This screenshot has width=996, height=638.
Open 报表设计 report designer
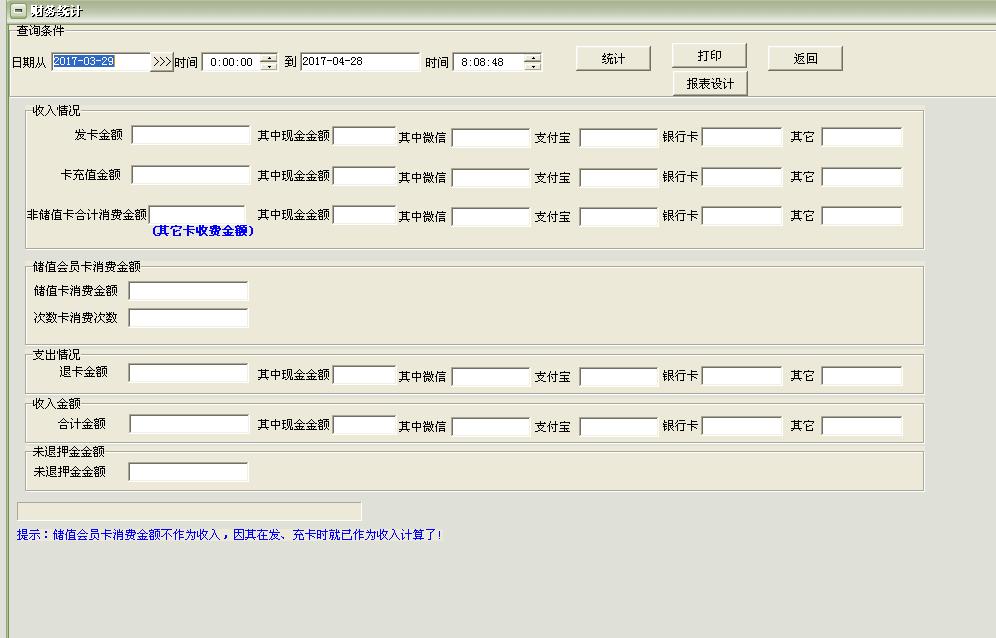point(710,84)
